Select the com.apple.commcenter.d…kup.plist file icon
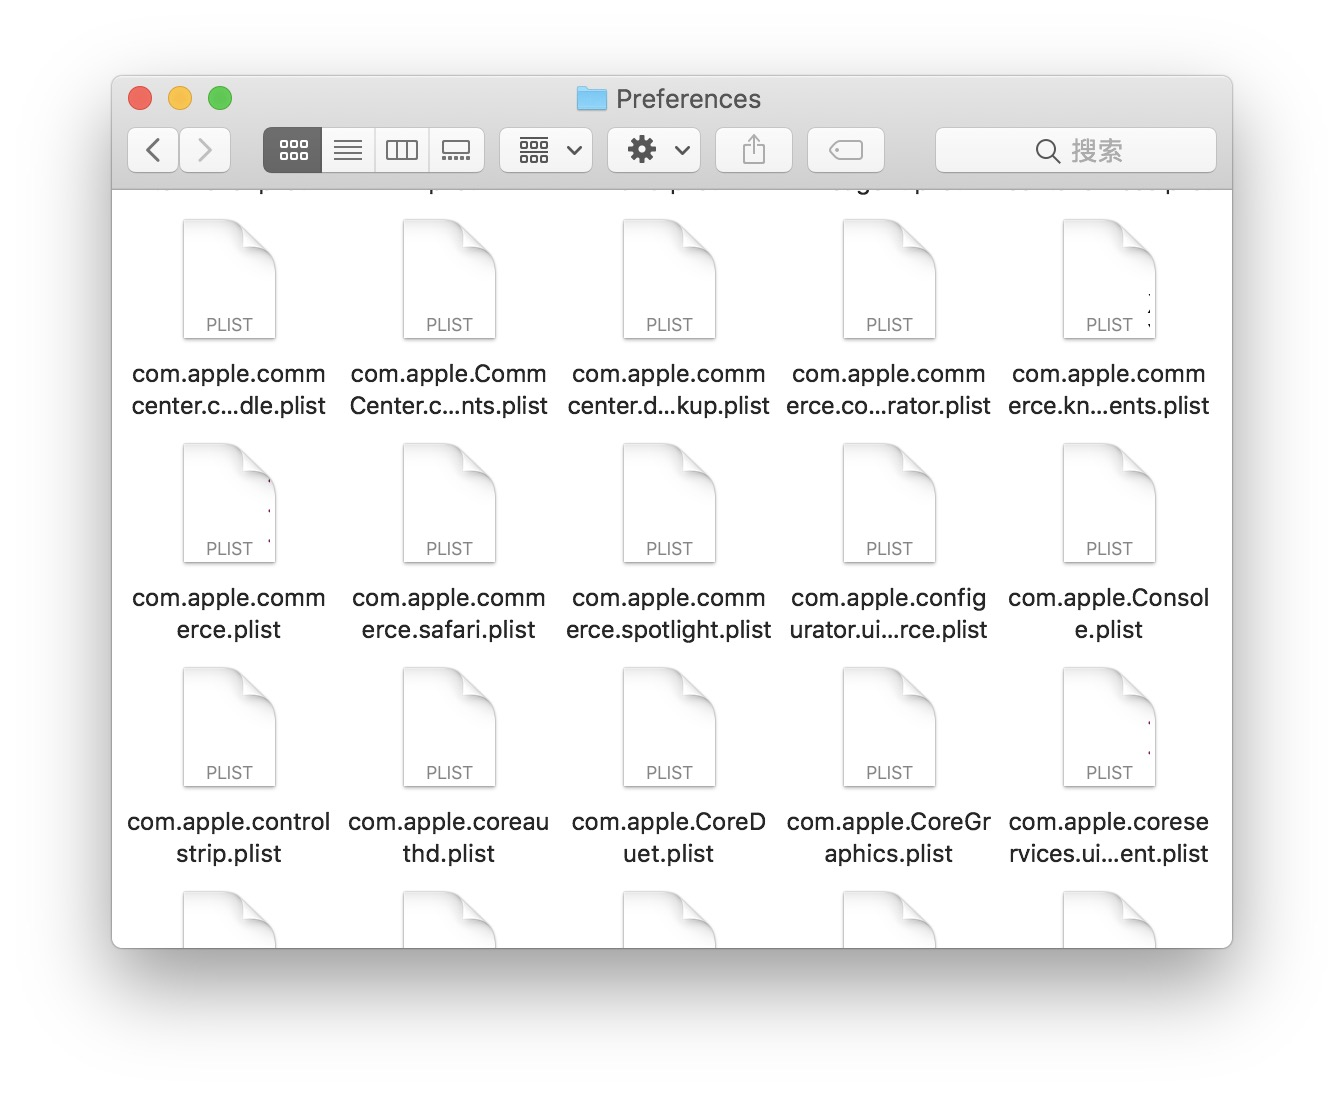Viewport: 1344px width, 1096px height. 669,279
